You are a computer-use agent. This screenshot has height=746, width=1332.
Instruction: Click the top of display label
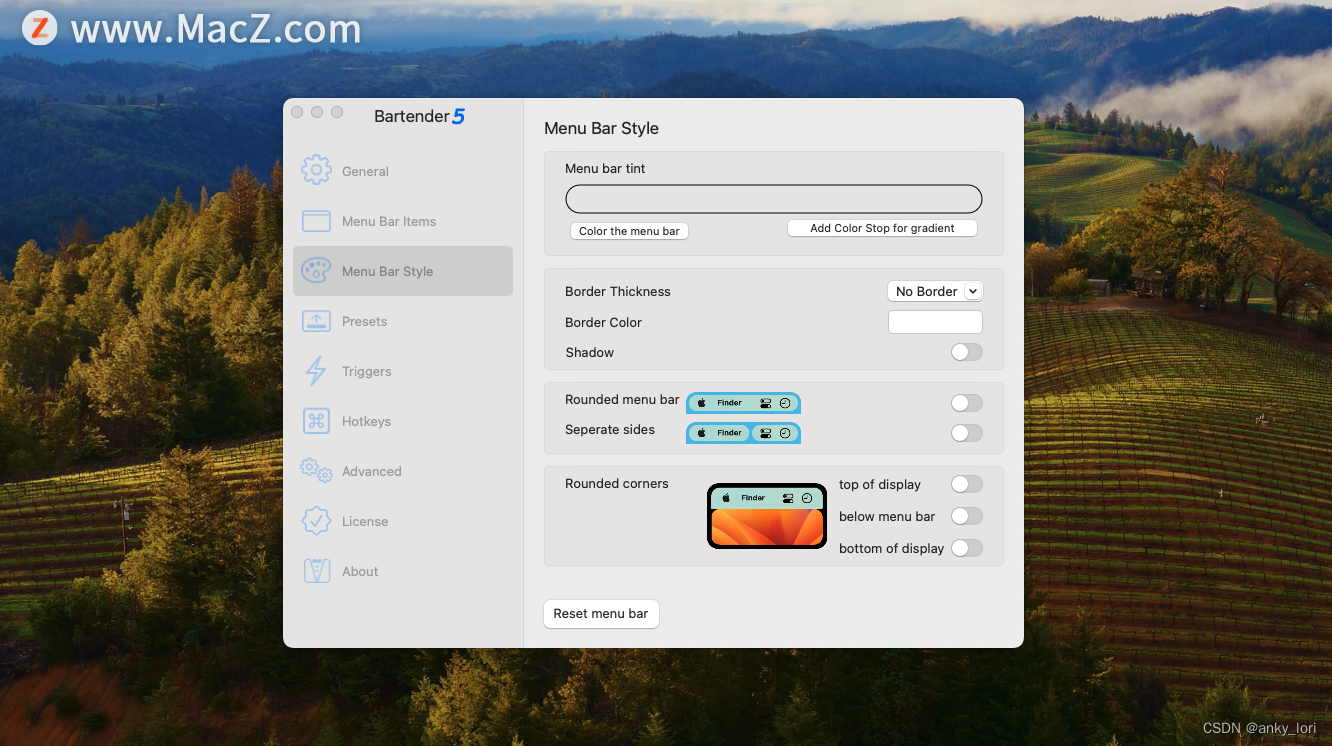pos(880,485)
